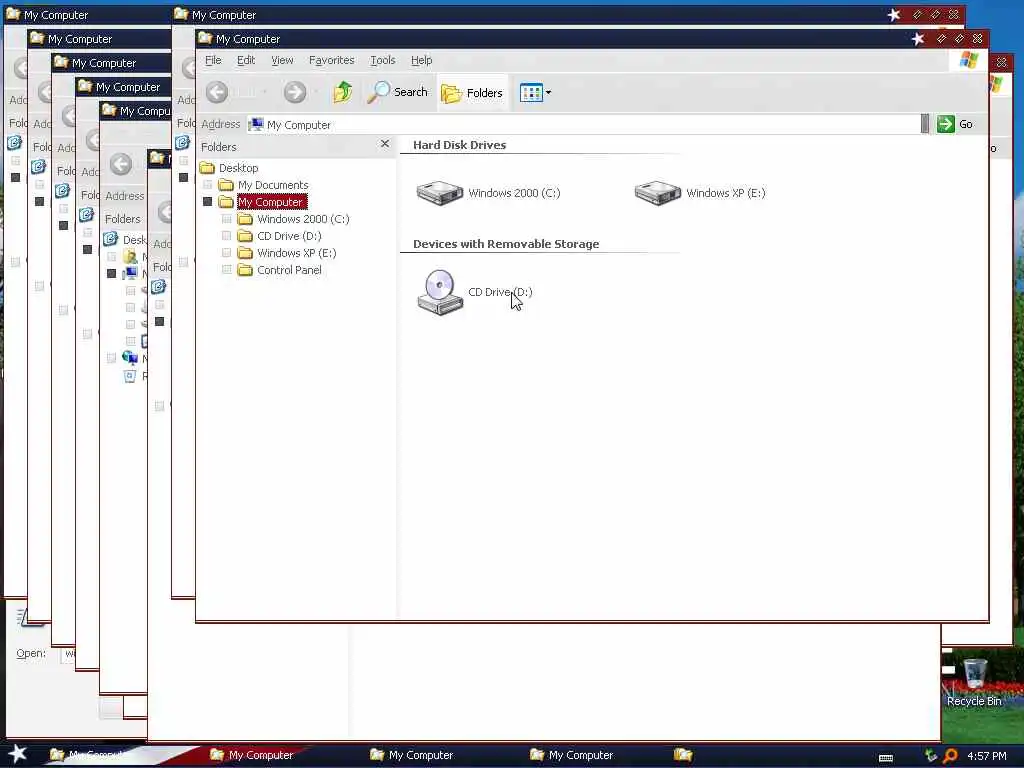
Task: Click the Control Panel folder icon in the tree
Action: 245,270
